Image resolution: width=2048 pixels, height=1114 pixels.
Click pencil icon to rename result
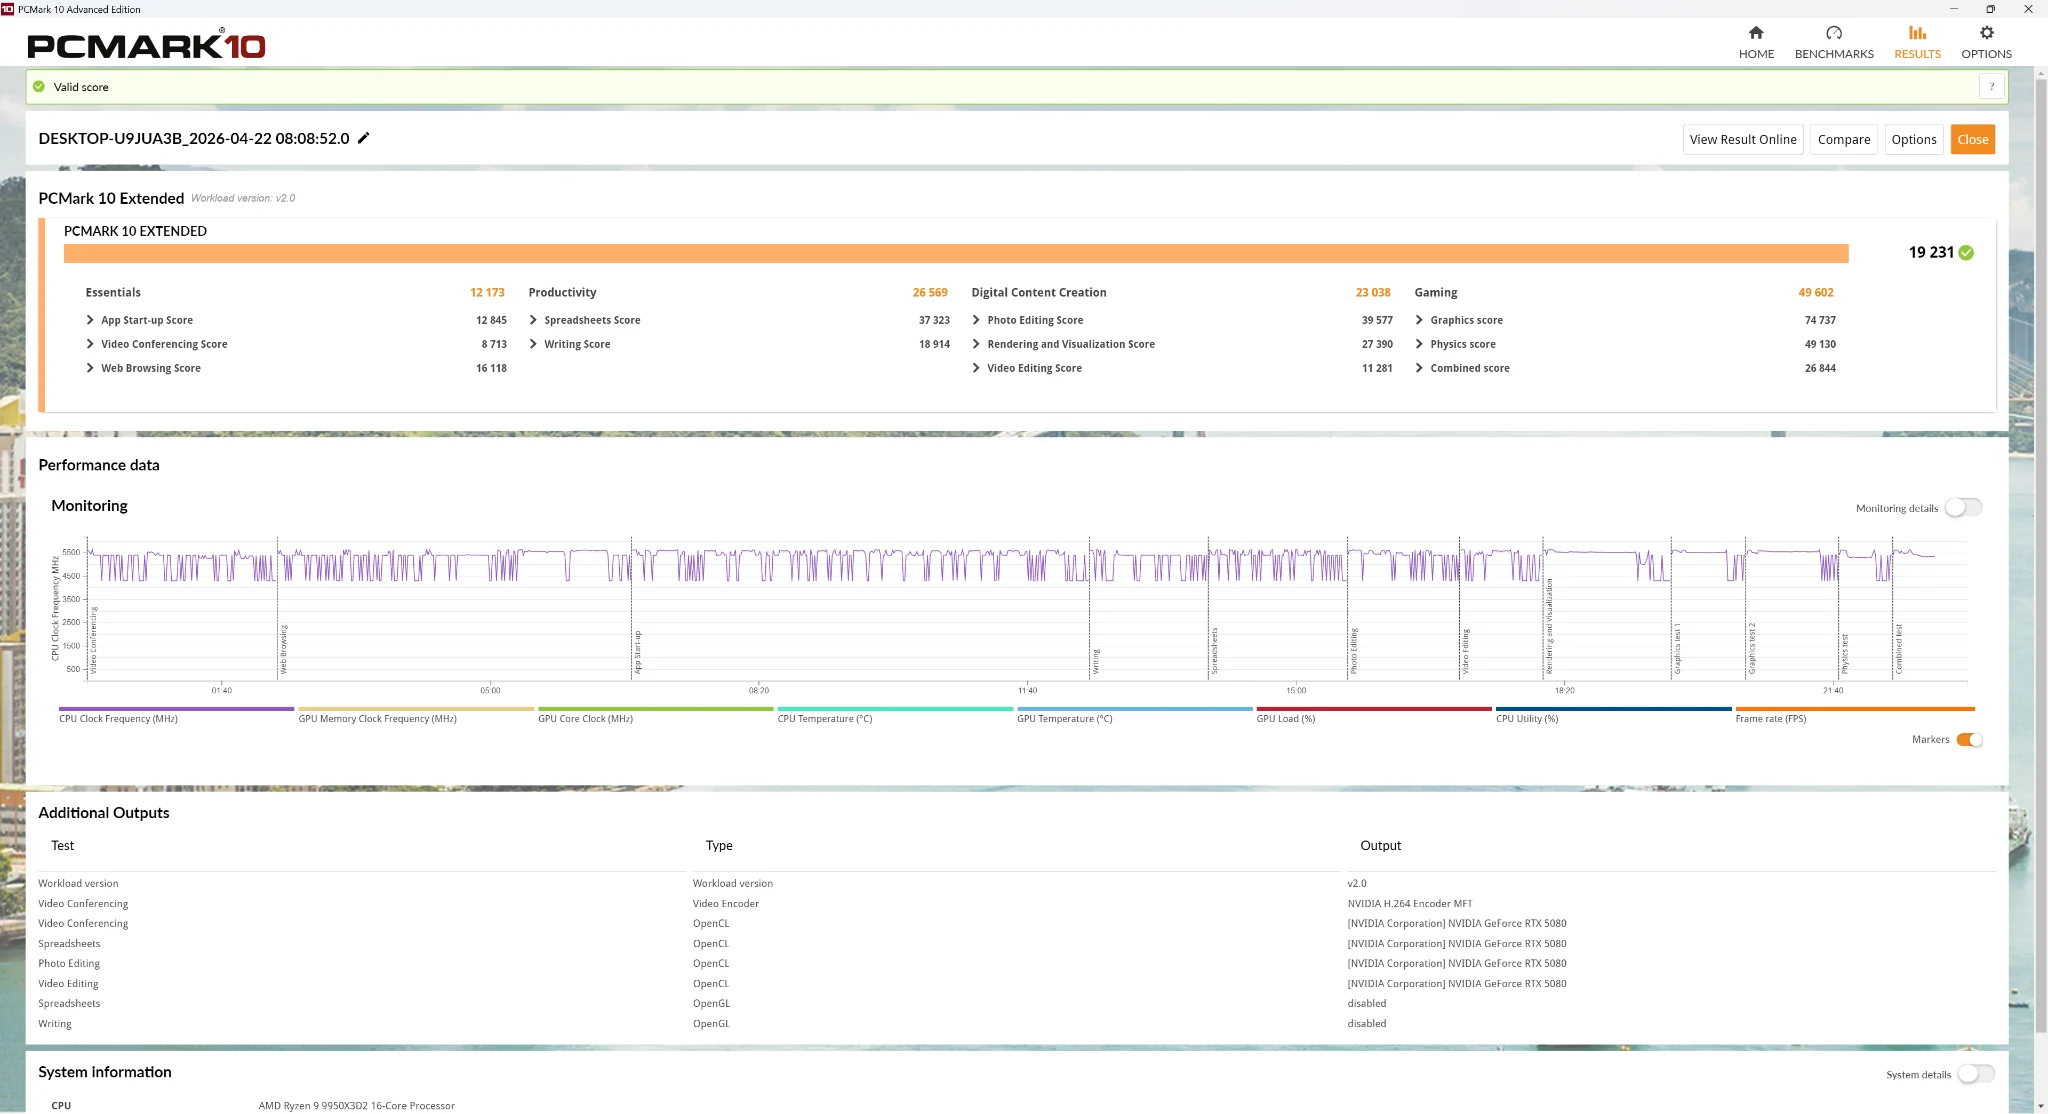point(364,138)
